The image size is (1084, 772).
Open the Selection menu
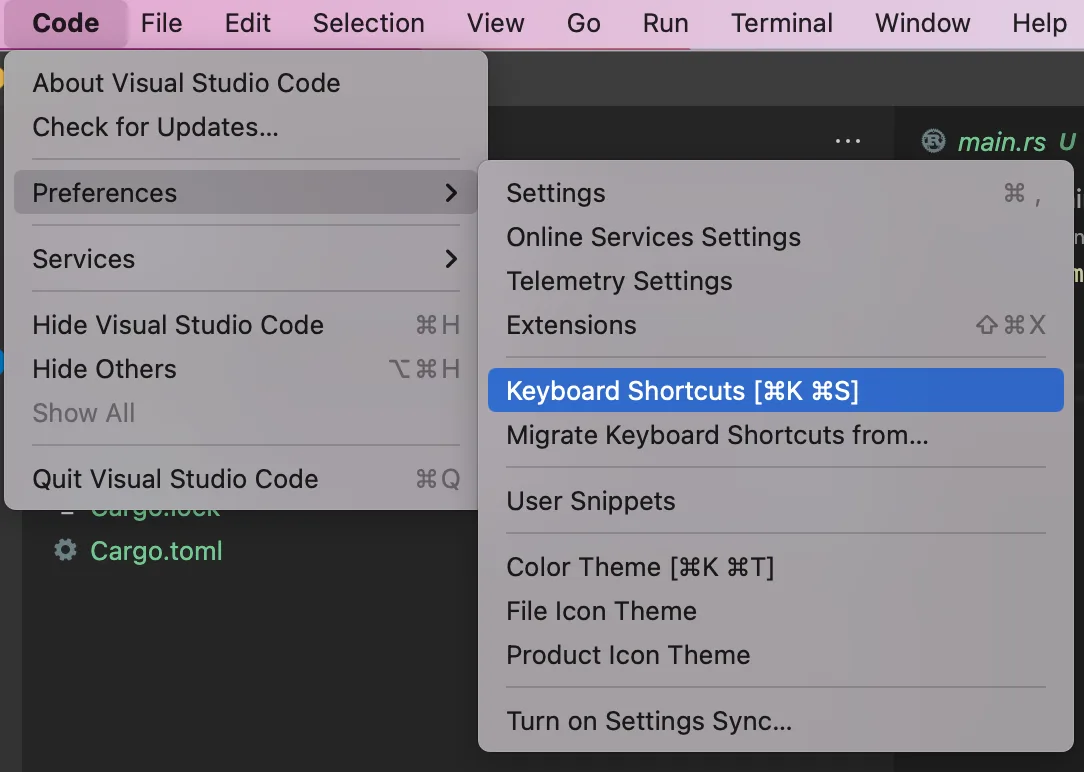tap(368, 23)
